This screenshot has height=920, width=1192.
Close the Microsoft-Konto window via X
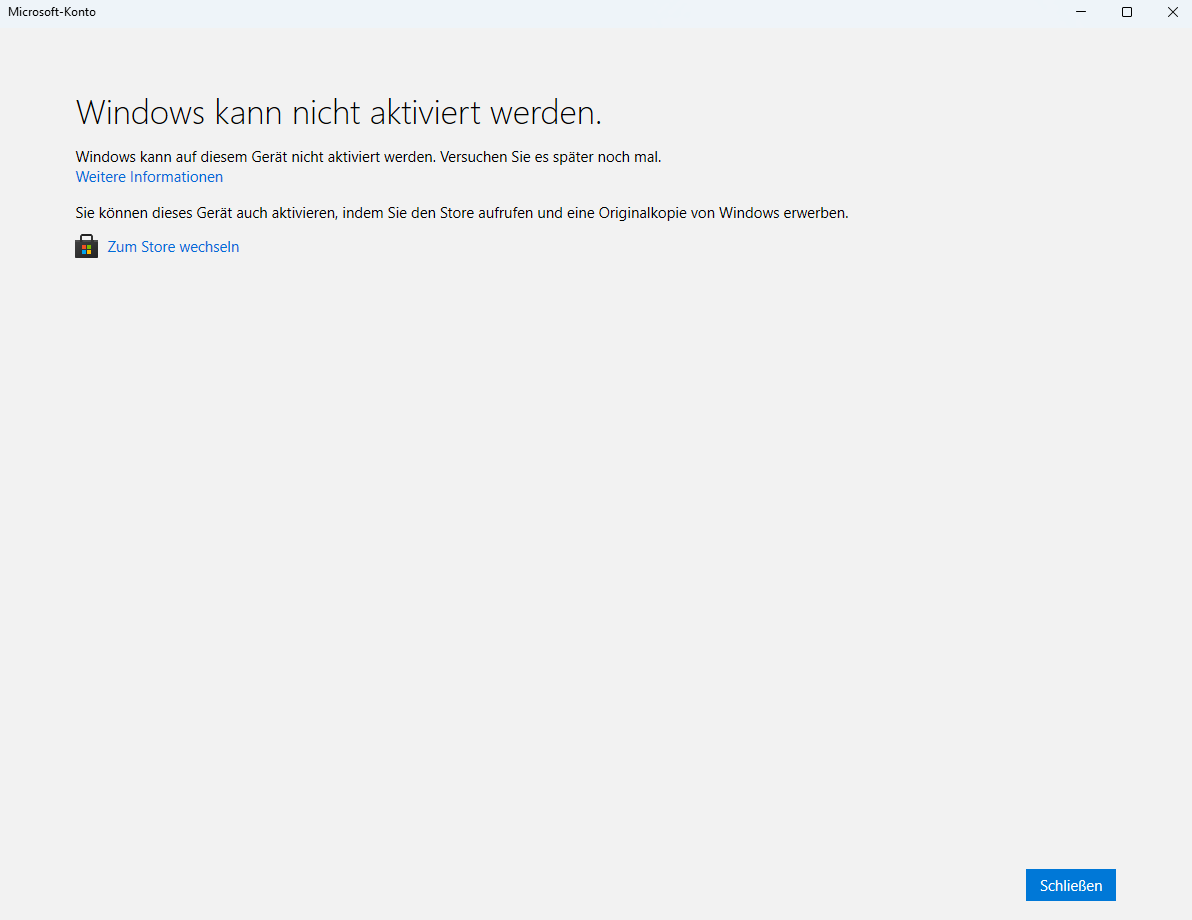pos(1172,12)
